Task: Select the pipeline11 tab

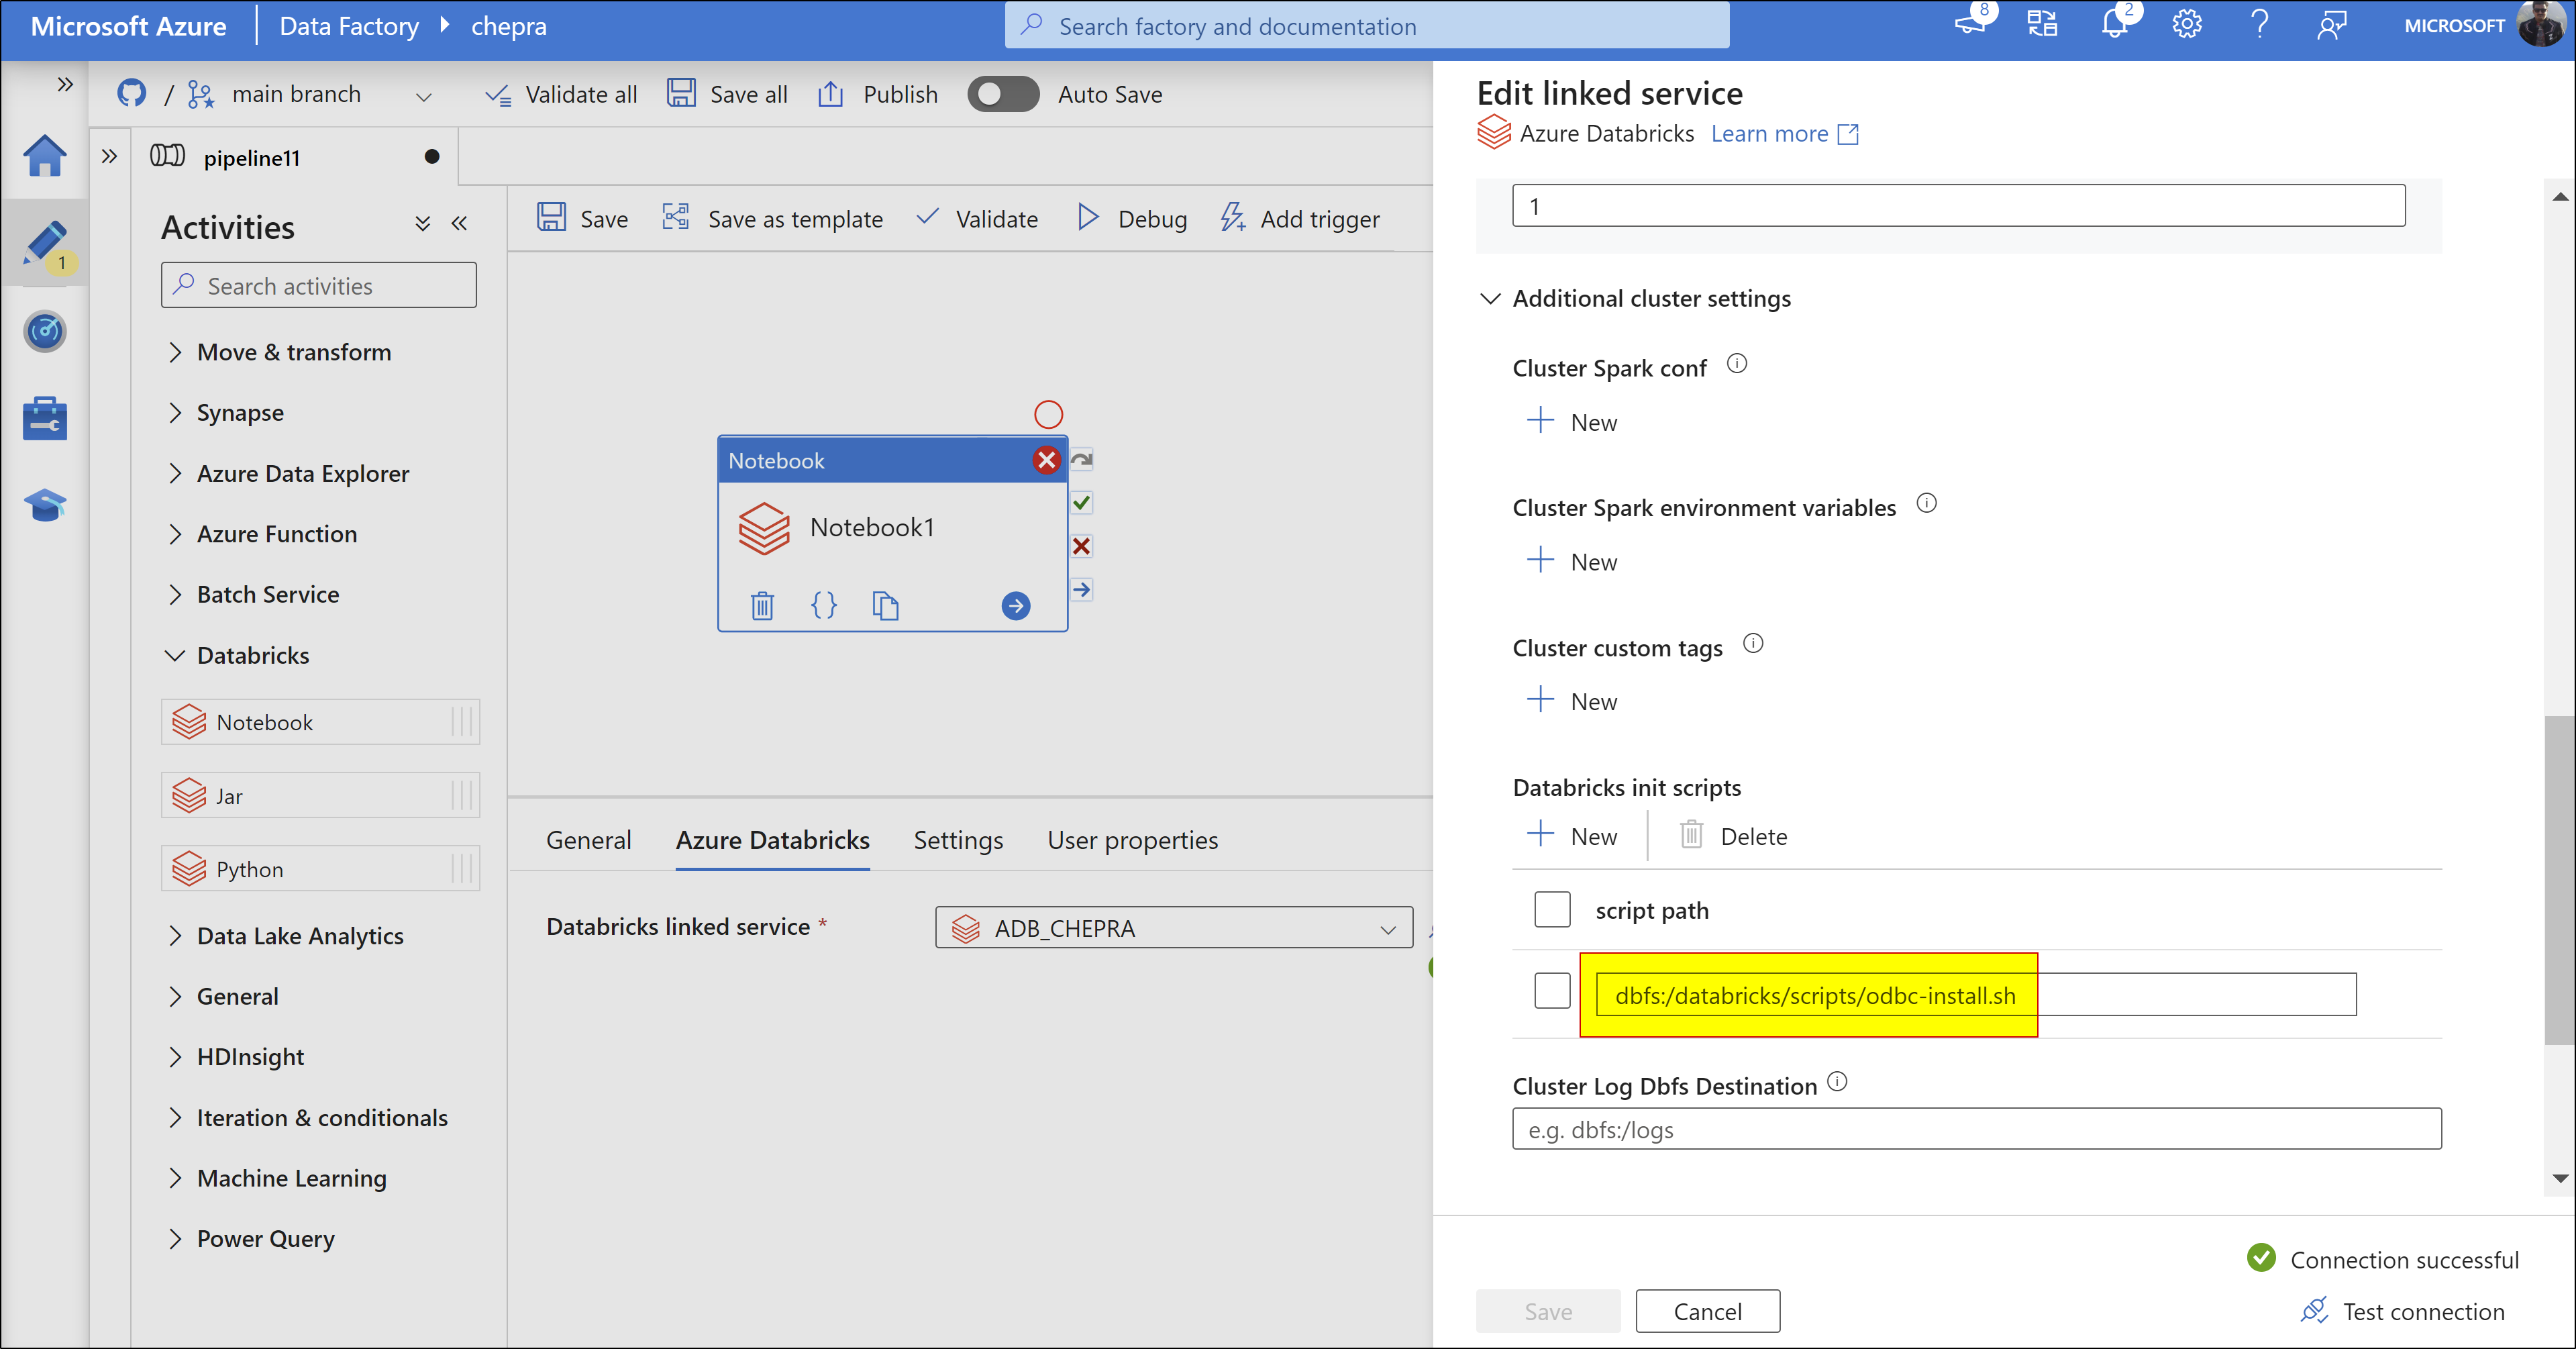Action: (x=296, y=157)
